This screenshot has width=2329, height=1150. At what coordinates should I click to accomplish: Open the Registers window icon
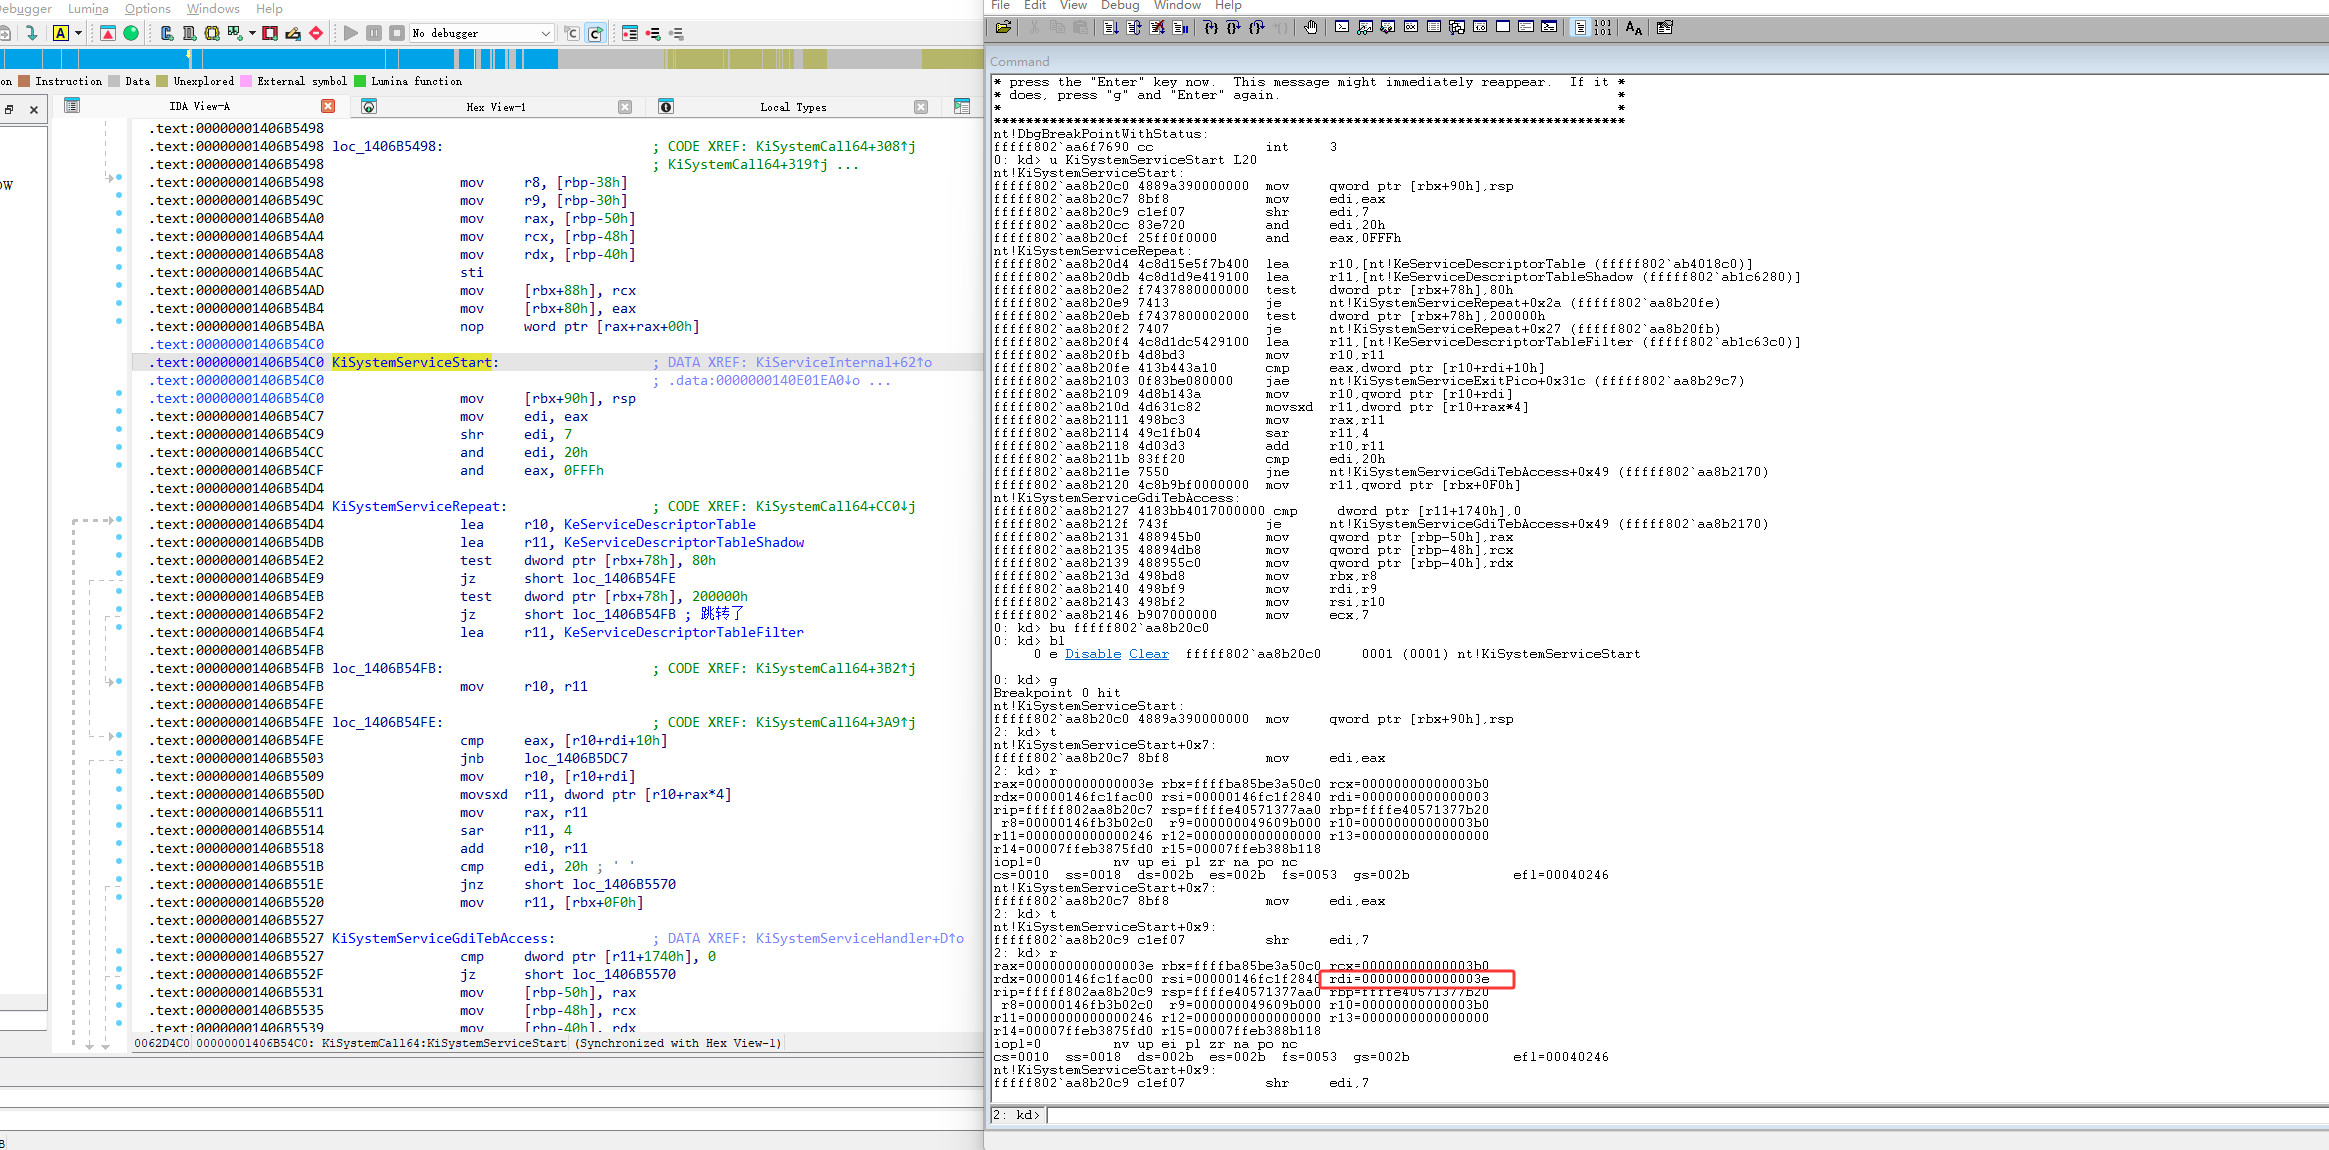pyautogui.click(x=1410, y=27)
